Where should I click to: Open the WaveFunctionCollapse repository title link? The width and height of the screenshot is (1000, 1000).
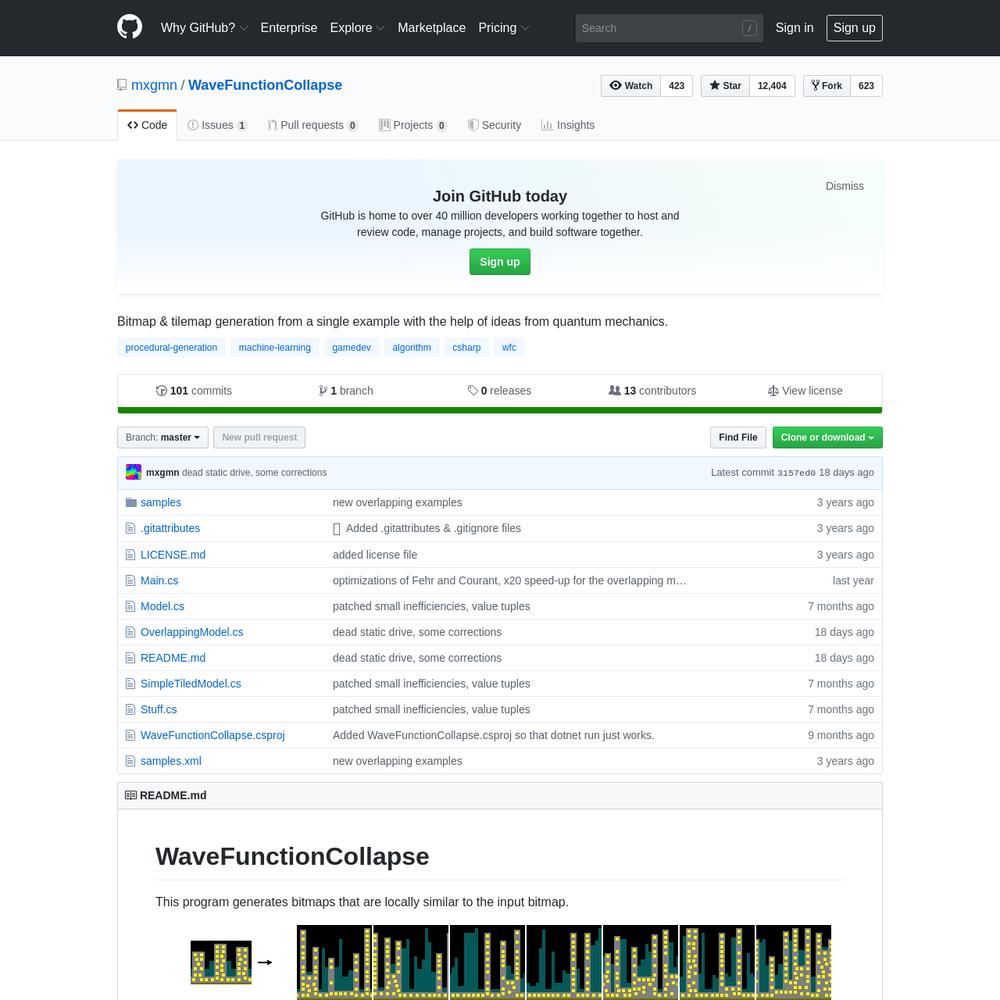tap(265, 85)
